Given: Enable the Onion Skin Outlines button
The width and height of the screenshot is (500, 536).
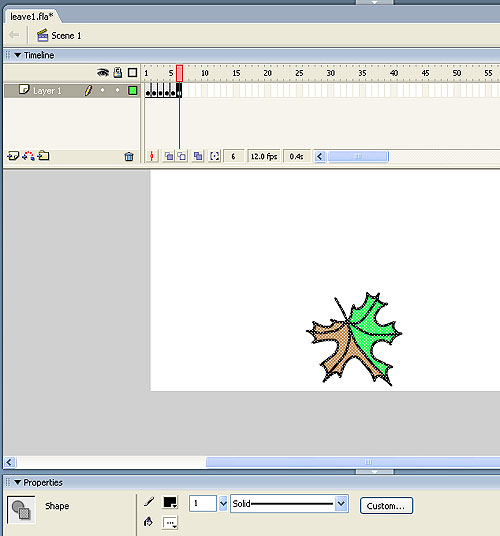Looking at the screenshot, I should (x=181, y=156).
